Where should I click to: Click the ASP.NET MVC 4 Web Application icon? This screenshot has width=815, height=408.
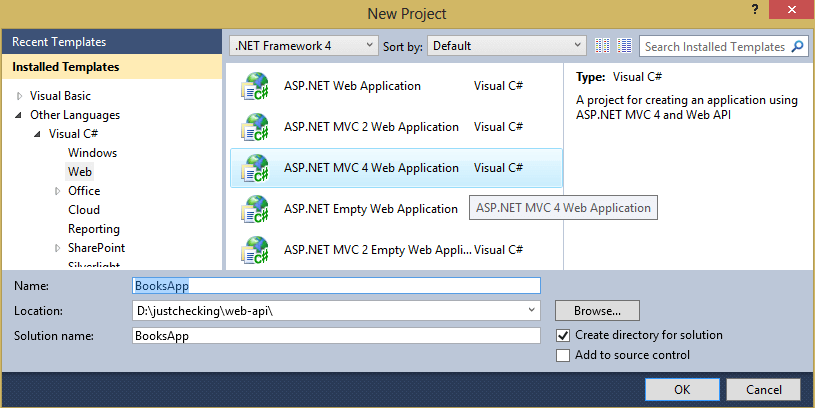(255, 169)
